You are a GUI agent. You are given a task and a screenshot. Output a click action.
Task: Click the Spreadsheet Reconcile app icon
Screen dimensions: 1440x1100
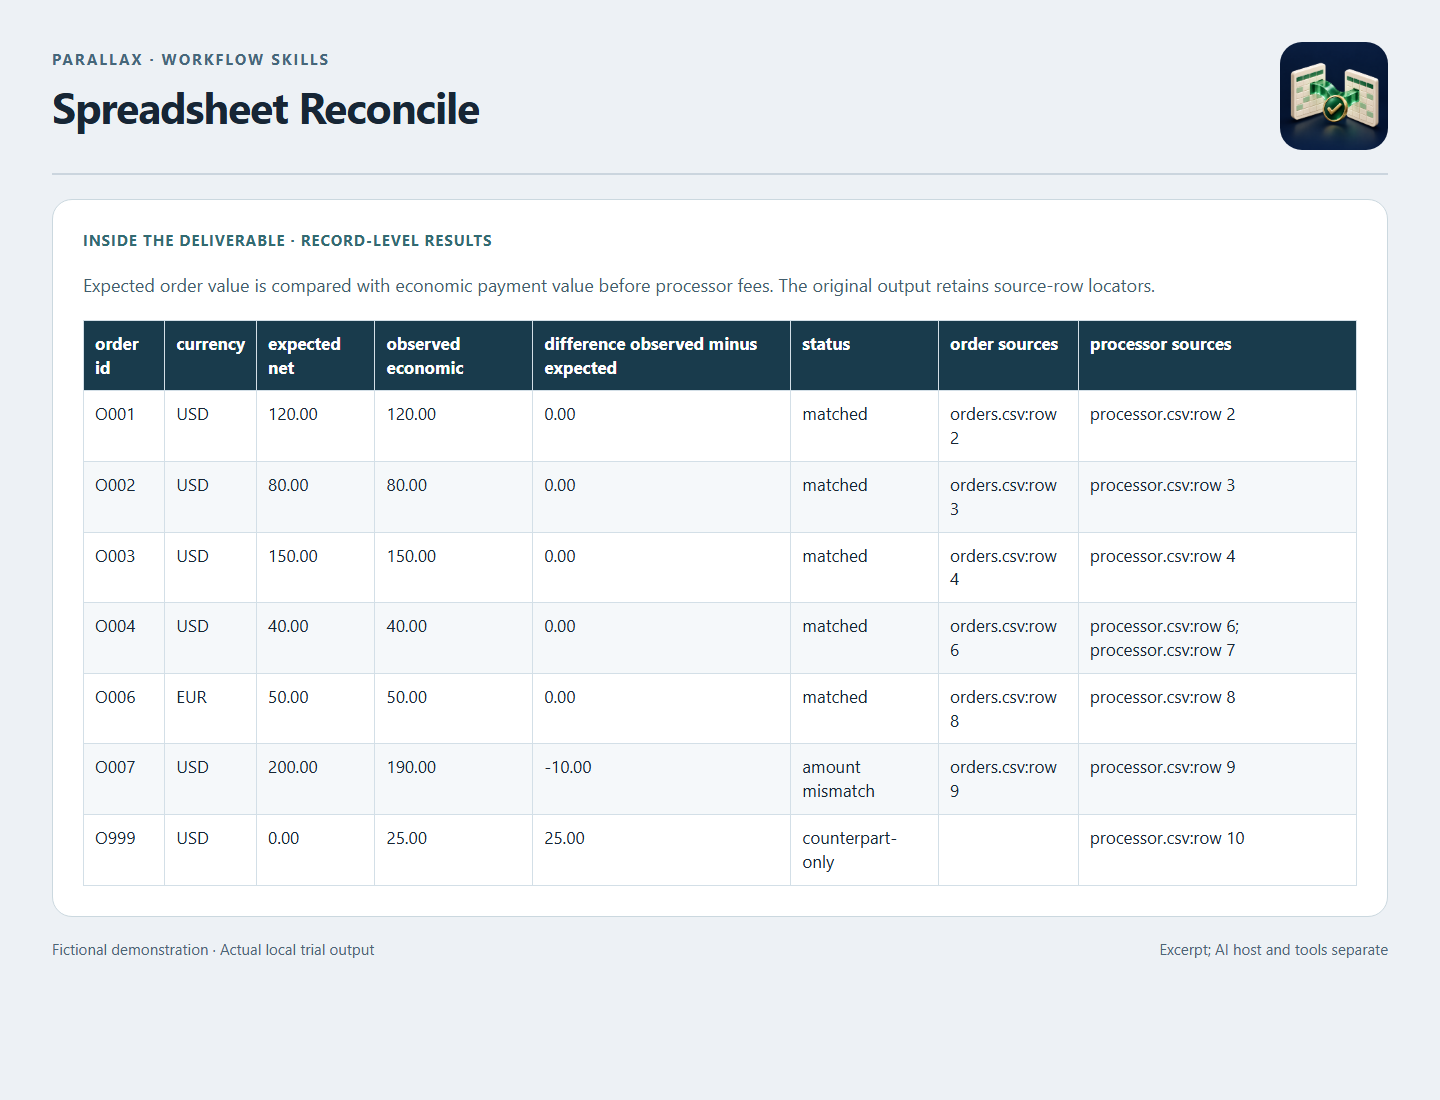(1333, 96)
